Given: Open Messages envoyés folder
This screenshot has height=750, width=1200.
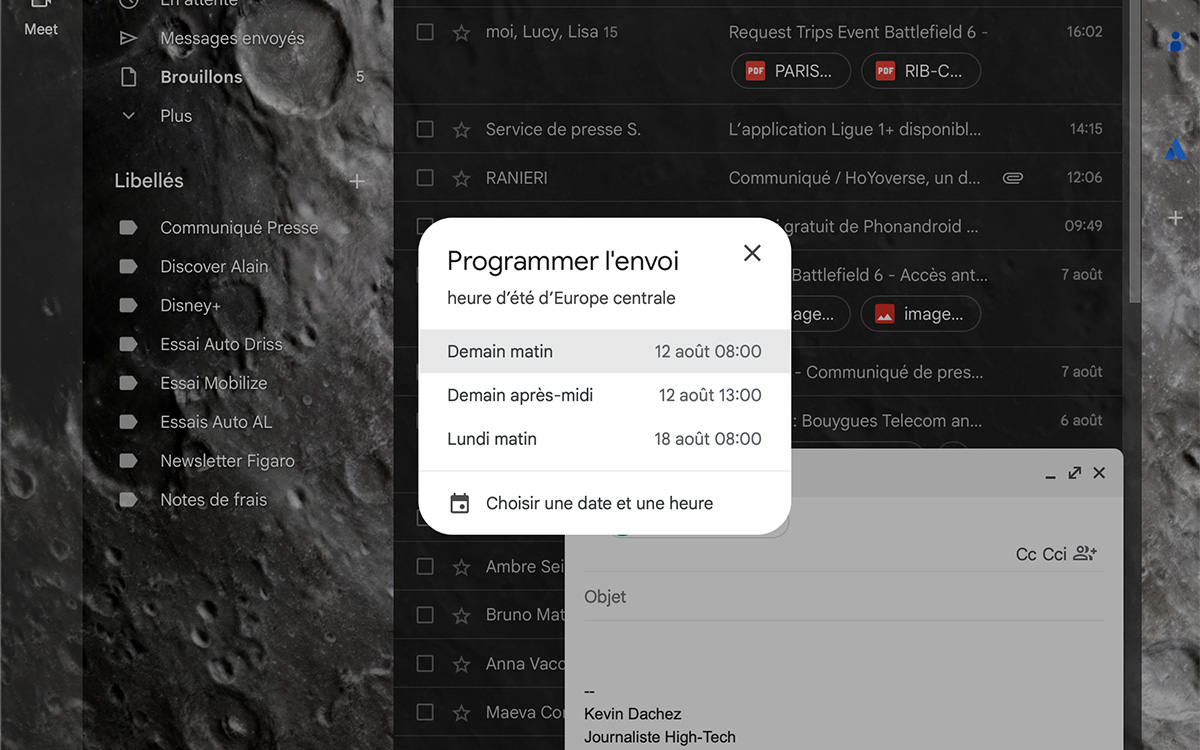Looking at the screenshot, I should [232, 38].
